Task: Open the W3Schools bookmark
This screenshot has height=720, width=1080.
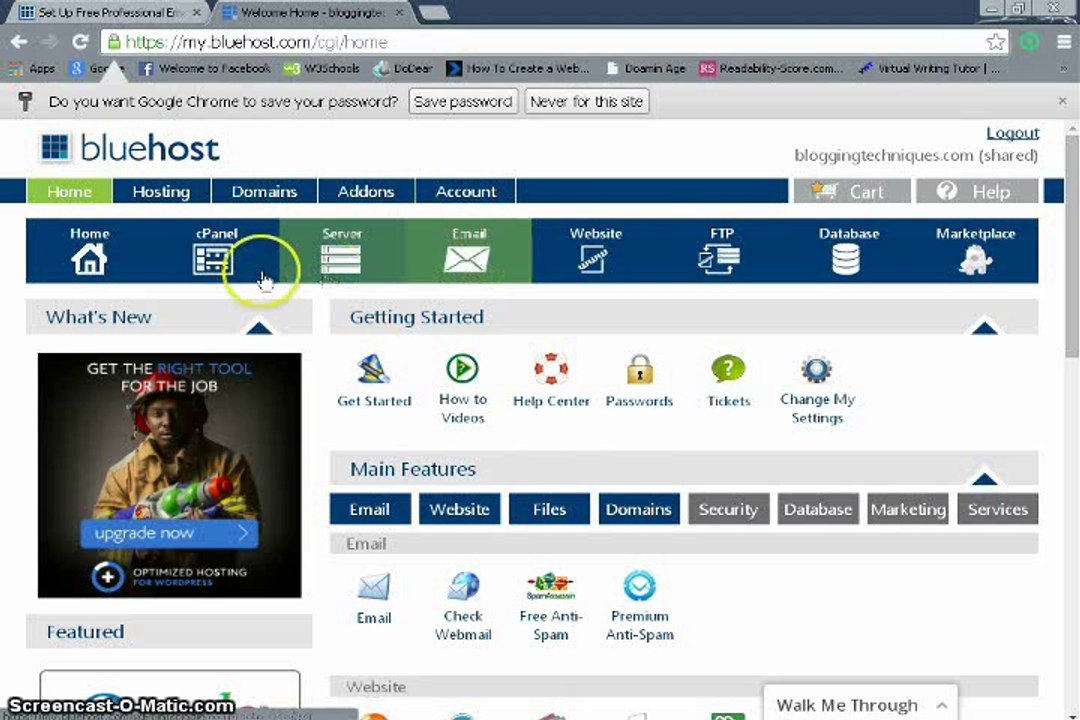Action: pos(322,68)
